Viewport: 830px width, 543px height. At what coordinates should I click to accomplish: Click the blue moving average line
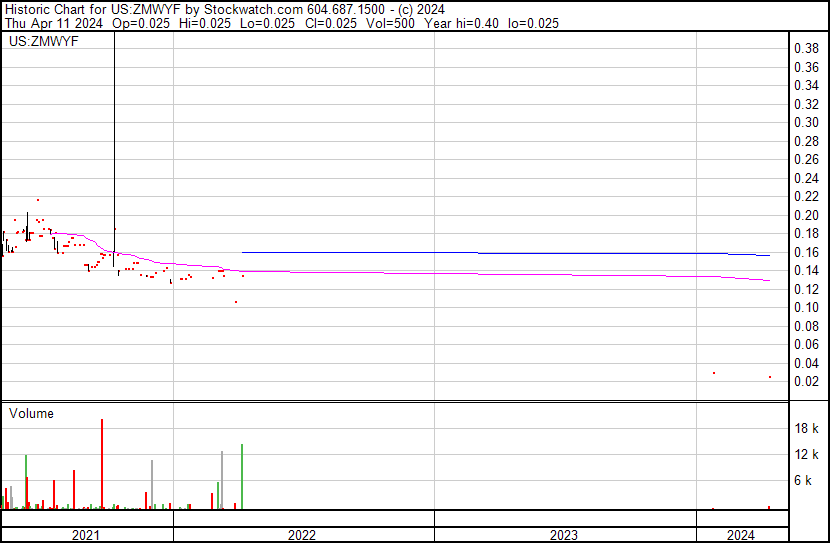point(500,253)
